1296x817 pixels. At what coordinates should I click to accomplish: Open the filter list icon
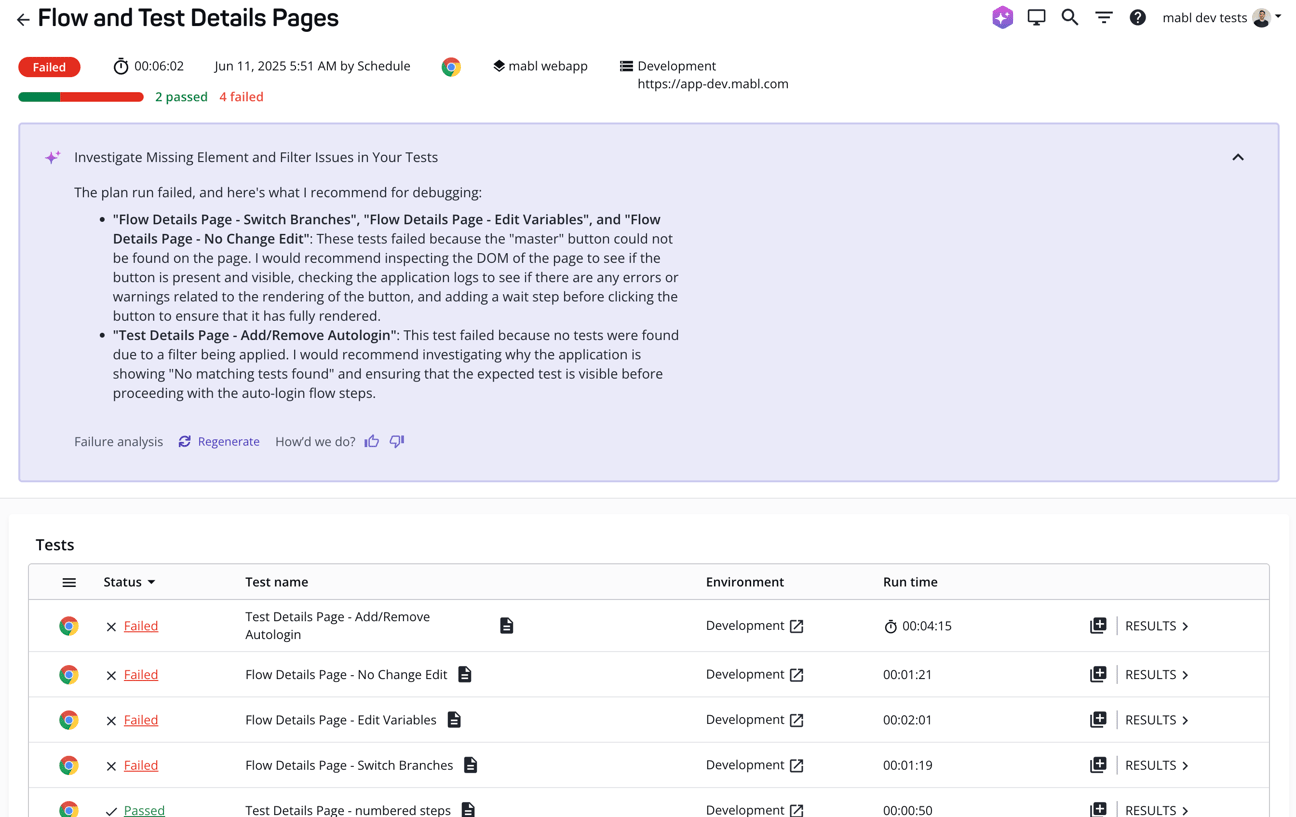(1104, 18)
